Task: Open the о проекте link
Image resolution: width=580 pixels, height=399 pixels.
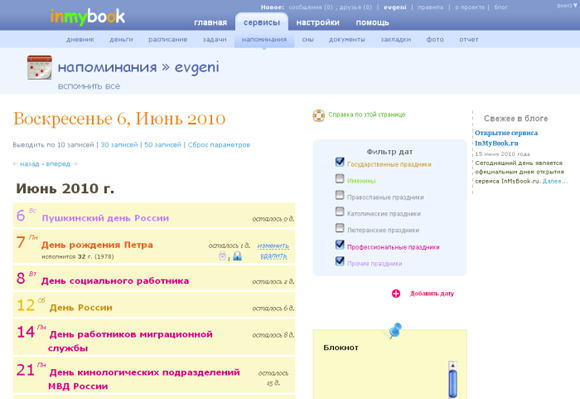Action: tap(470, 7)
